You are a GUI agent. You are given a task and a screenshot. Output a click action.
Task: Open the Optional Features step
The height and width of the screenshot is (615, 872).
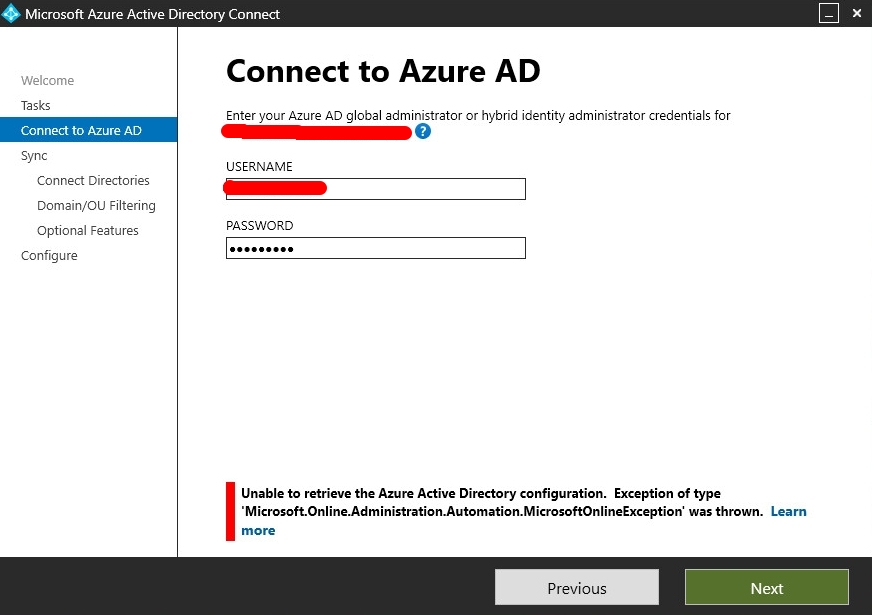pyautogui.click(x=88, y=231)
